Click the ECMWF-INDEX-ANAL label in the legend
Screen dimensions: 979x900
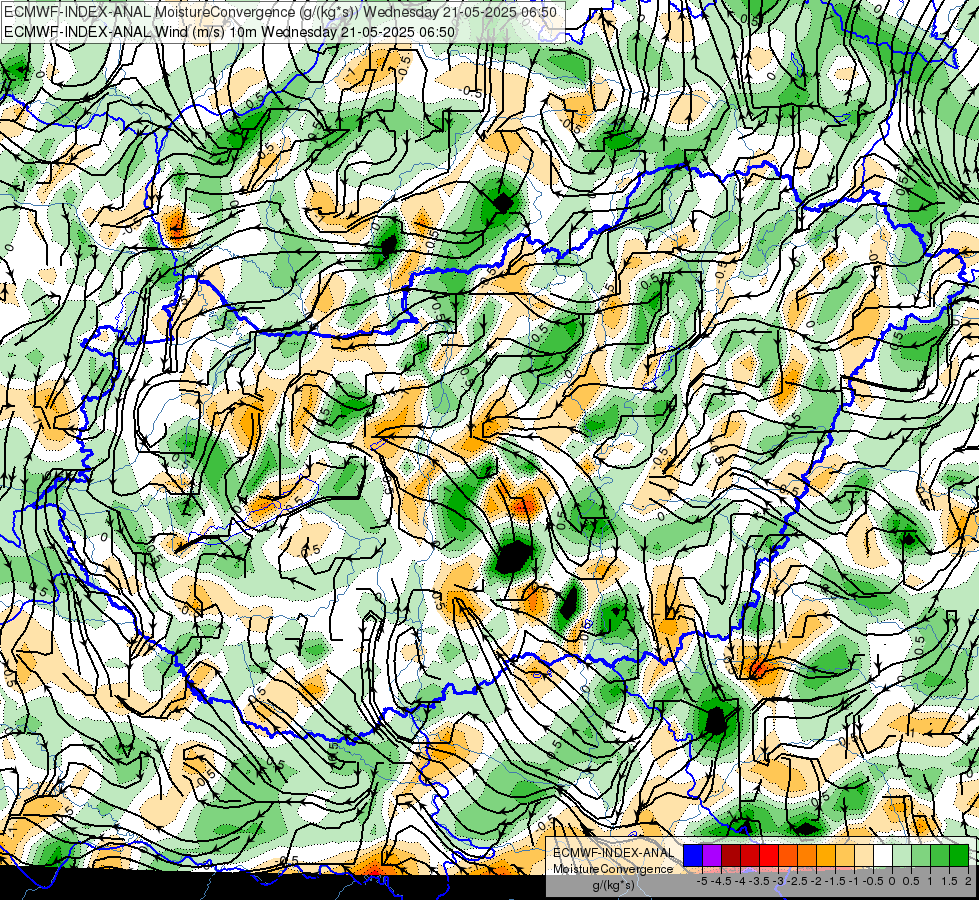(614, 853)
